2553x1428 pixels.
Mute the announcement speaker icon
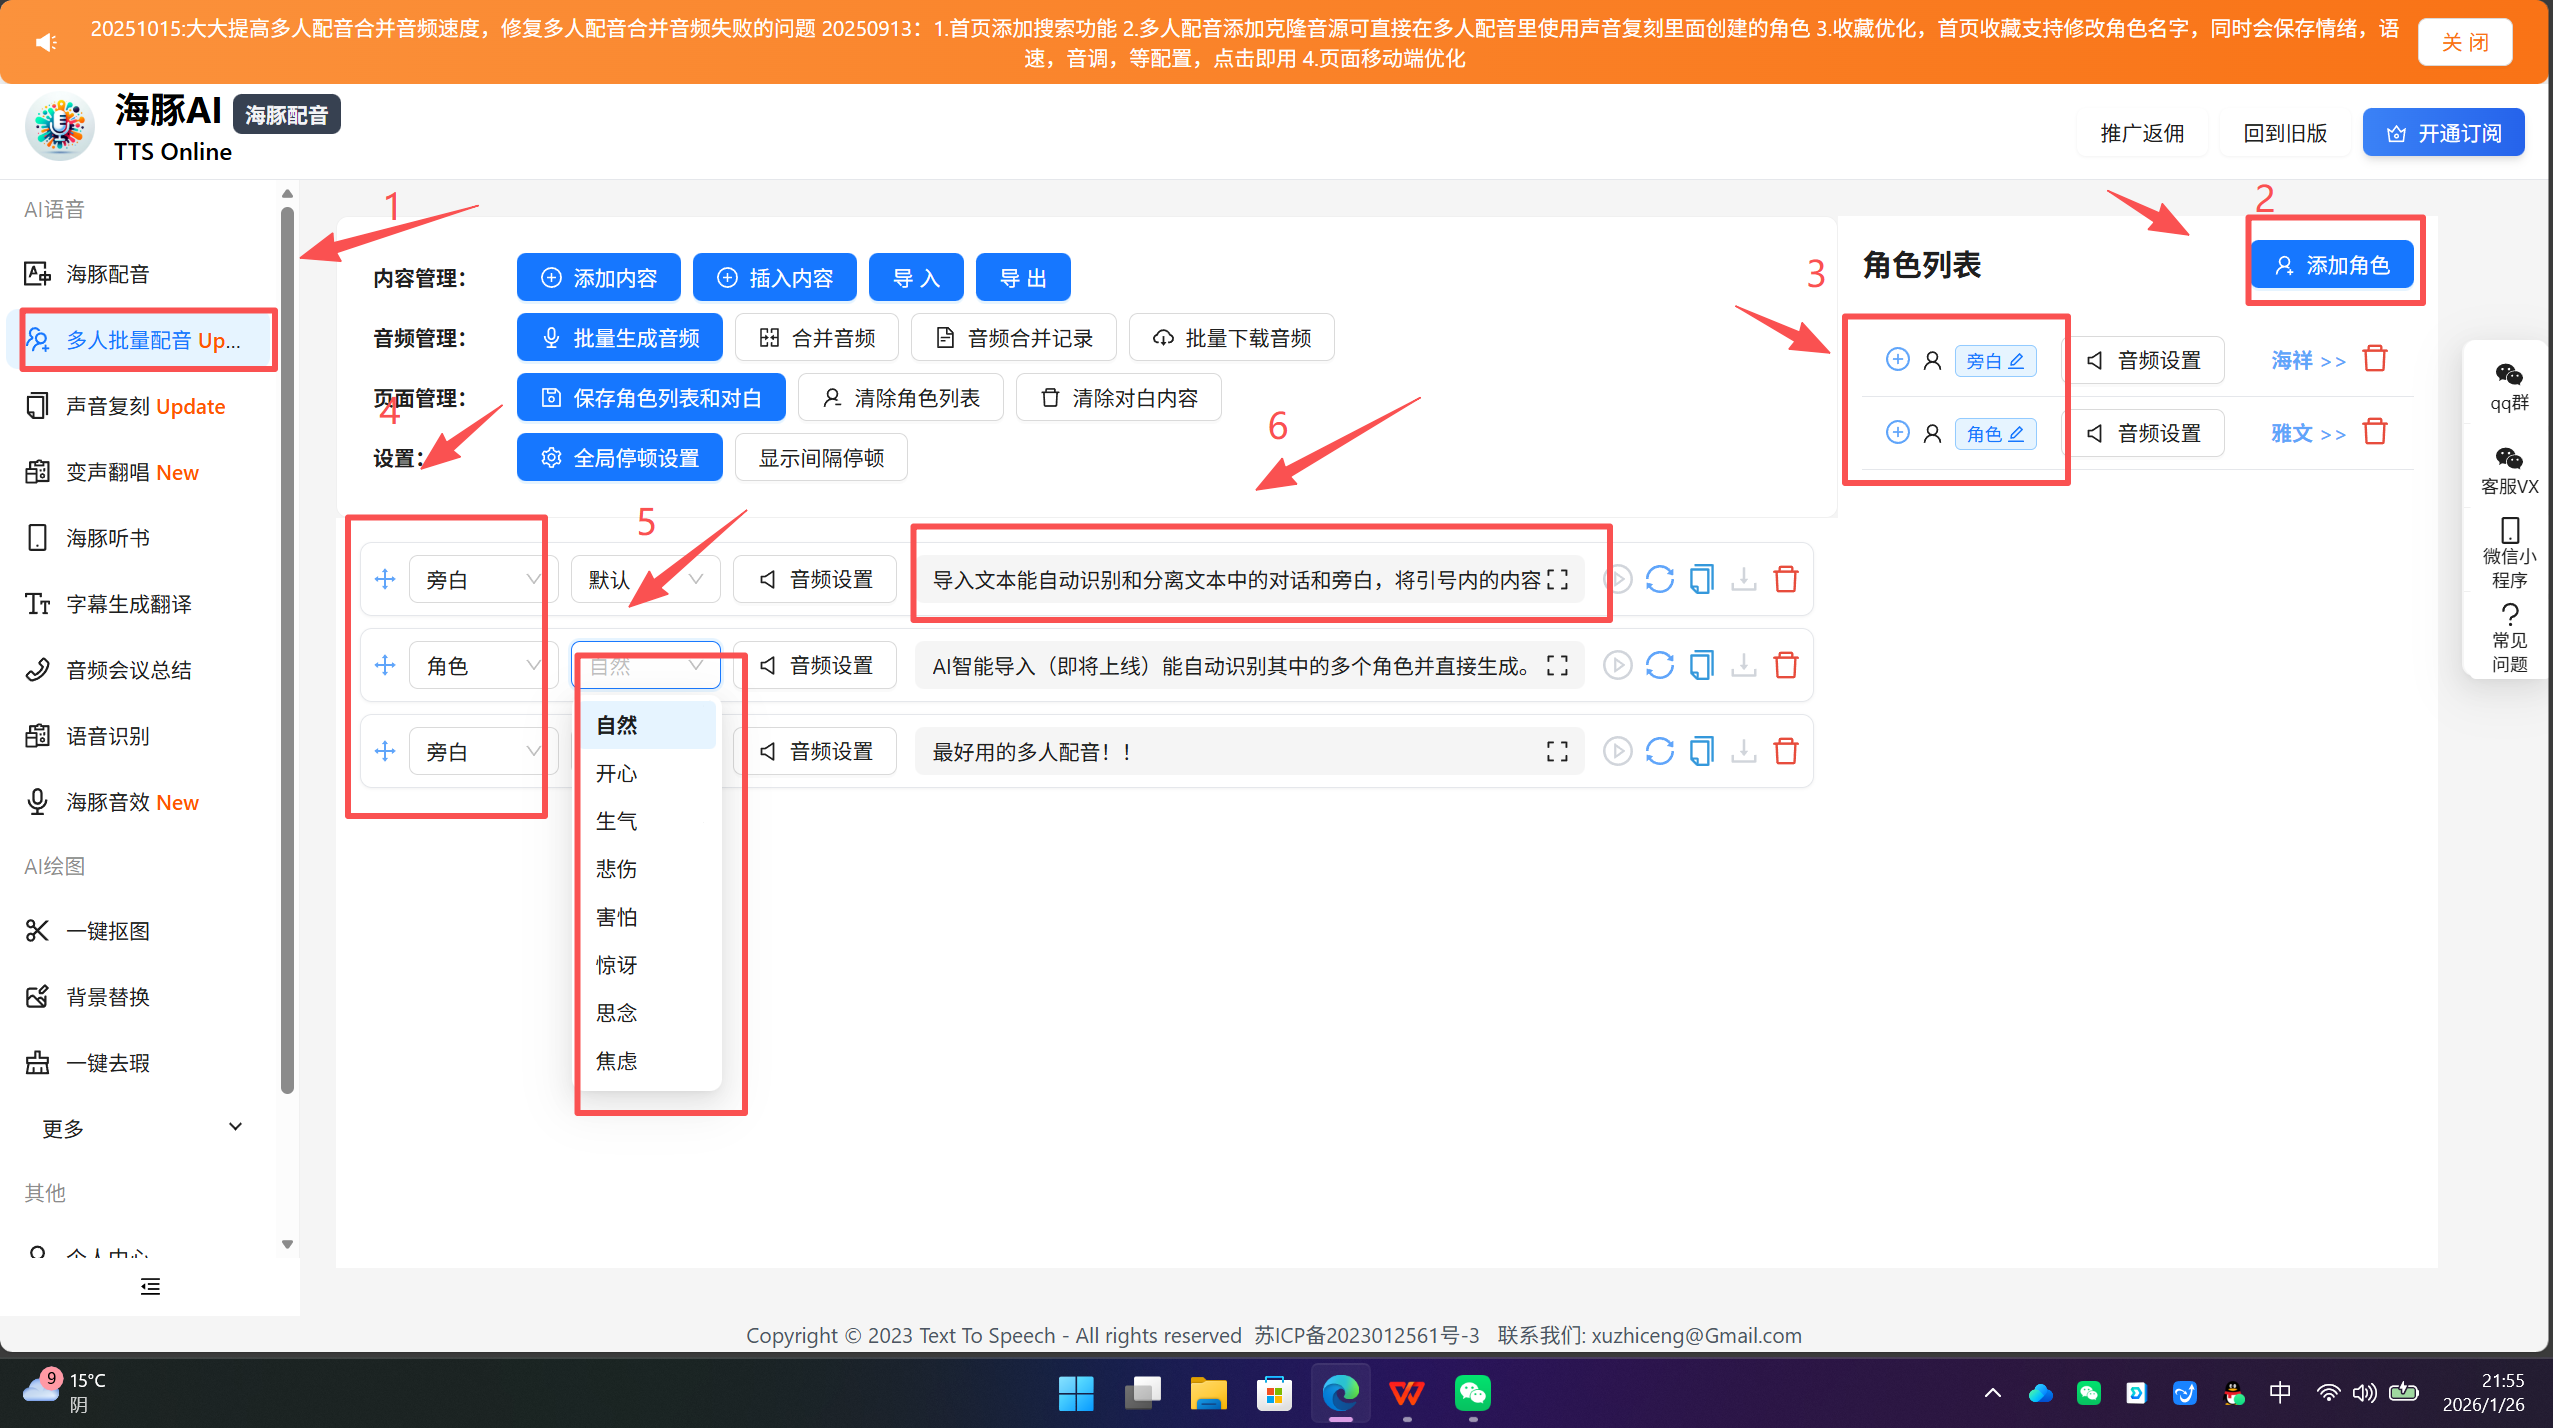coord(46,42)
